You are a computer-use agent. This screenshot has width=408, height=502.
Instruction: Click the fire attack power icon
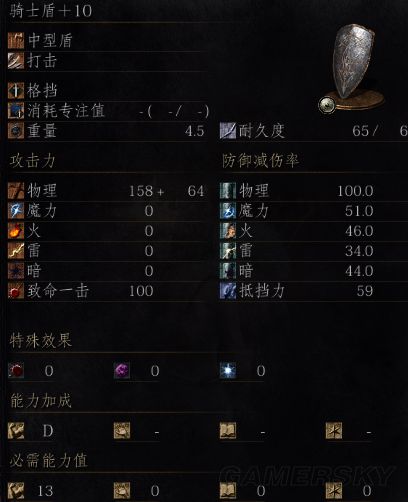16,231
